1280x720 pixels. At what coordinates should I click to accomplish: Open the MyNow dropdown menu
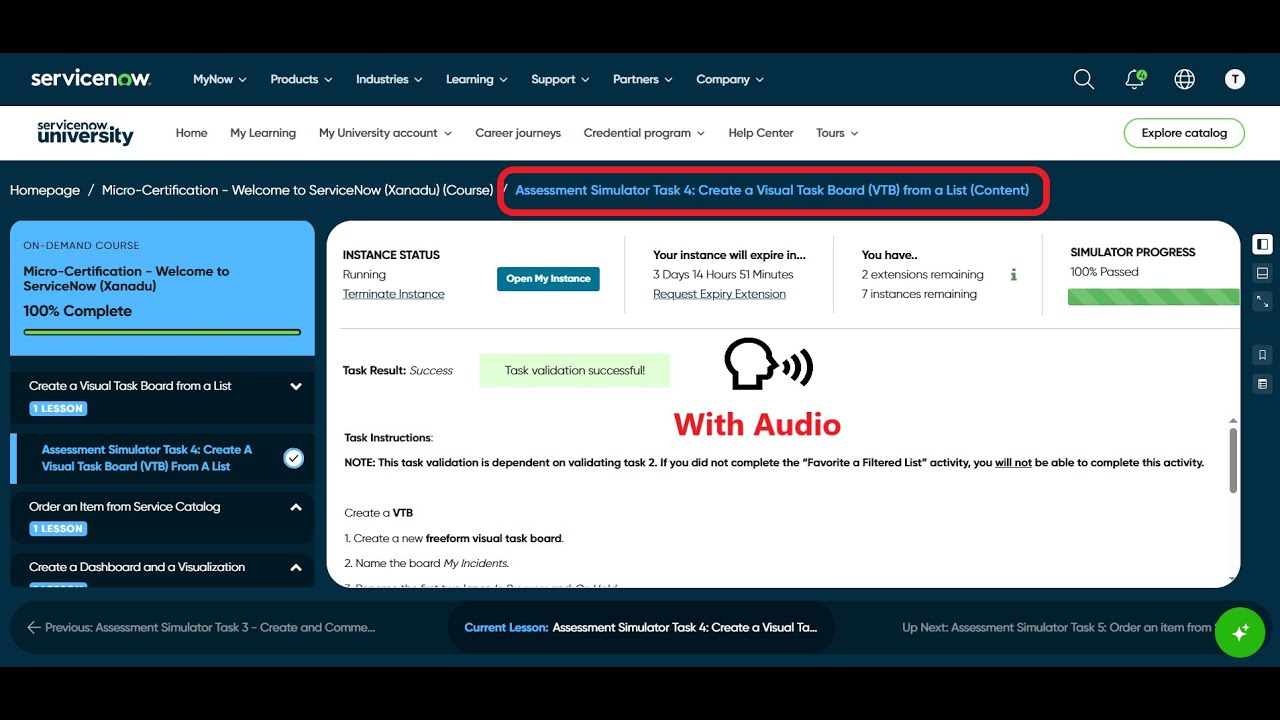point(220,79)
